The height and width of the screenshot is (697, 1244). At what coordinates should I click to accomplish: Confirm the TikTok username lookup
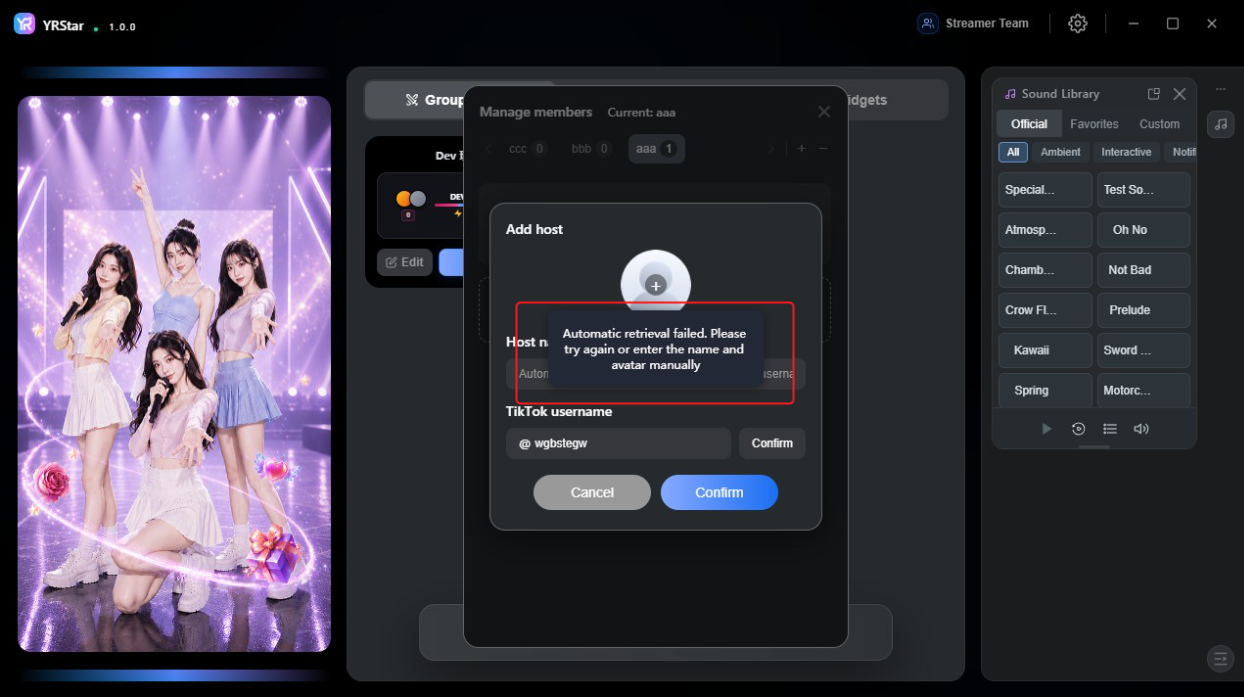click(772, 443)
